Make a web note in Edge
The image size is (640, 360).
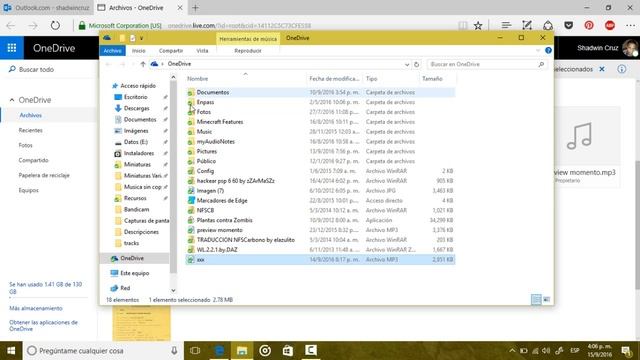[527, 25]
